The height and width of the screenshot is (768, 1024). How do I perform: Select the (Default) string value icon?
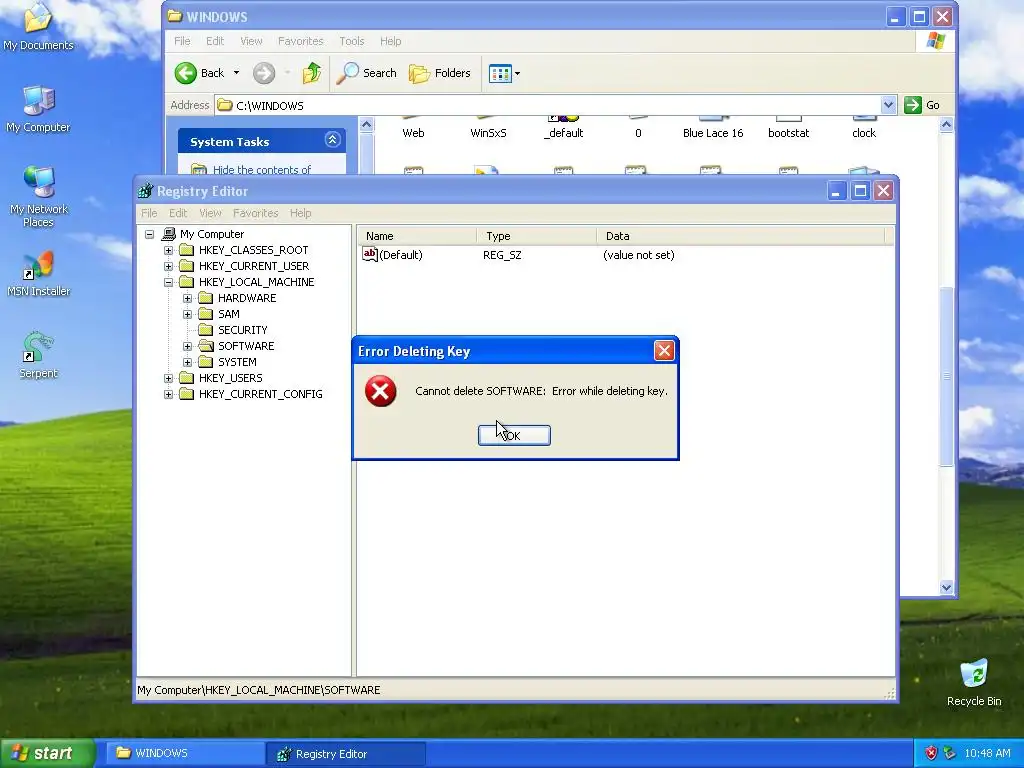pos(370,254)
